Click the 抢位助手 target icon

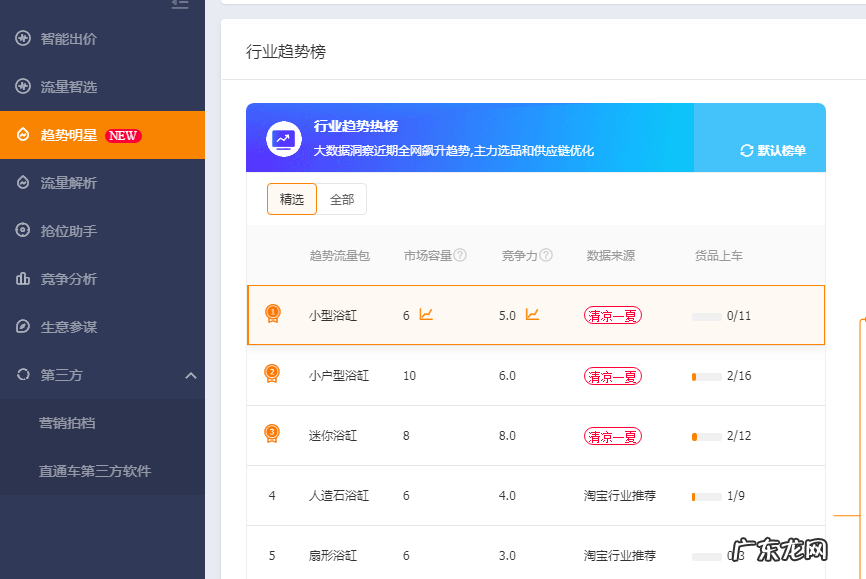pos(23,231)
